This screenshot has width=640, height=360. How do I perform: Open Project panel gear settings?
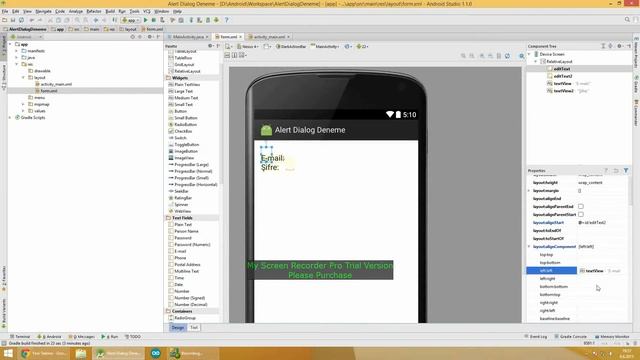coord(149,37)
